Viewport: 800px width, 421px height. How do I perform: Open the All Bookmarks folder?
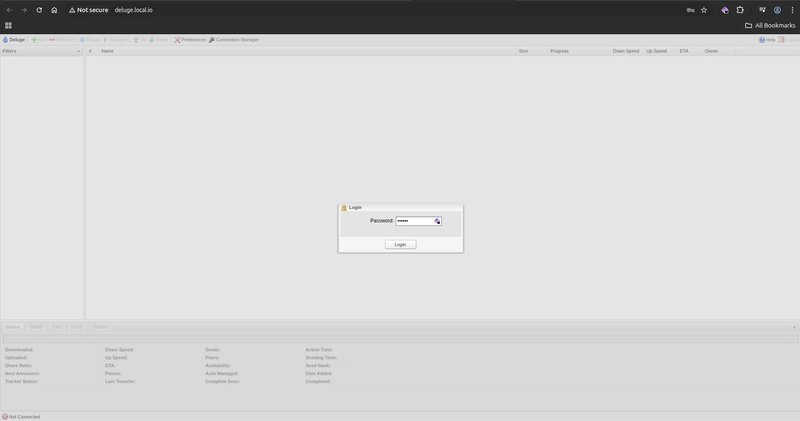pos(770,25)
